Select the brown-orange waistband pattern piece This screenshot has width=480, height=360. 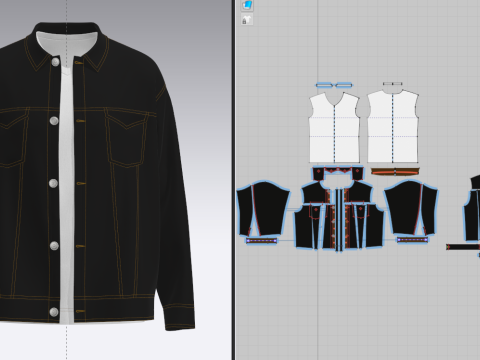[x=395, y=172]
